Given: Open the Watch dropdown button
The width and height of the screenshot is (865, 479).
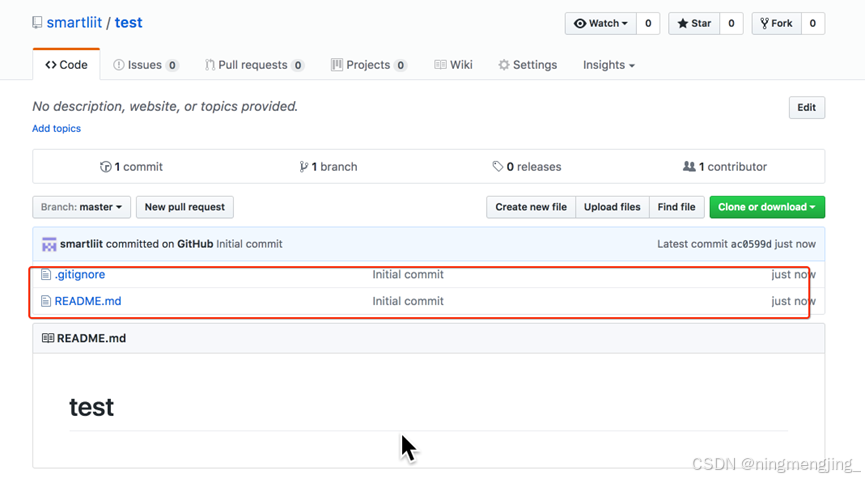Looking at the screenshot, I should pyautogui.click(x=601, y=23).
